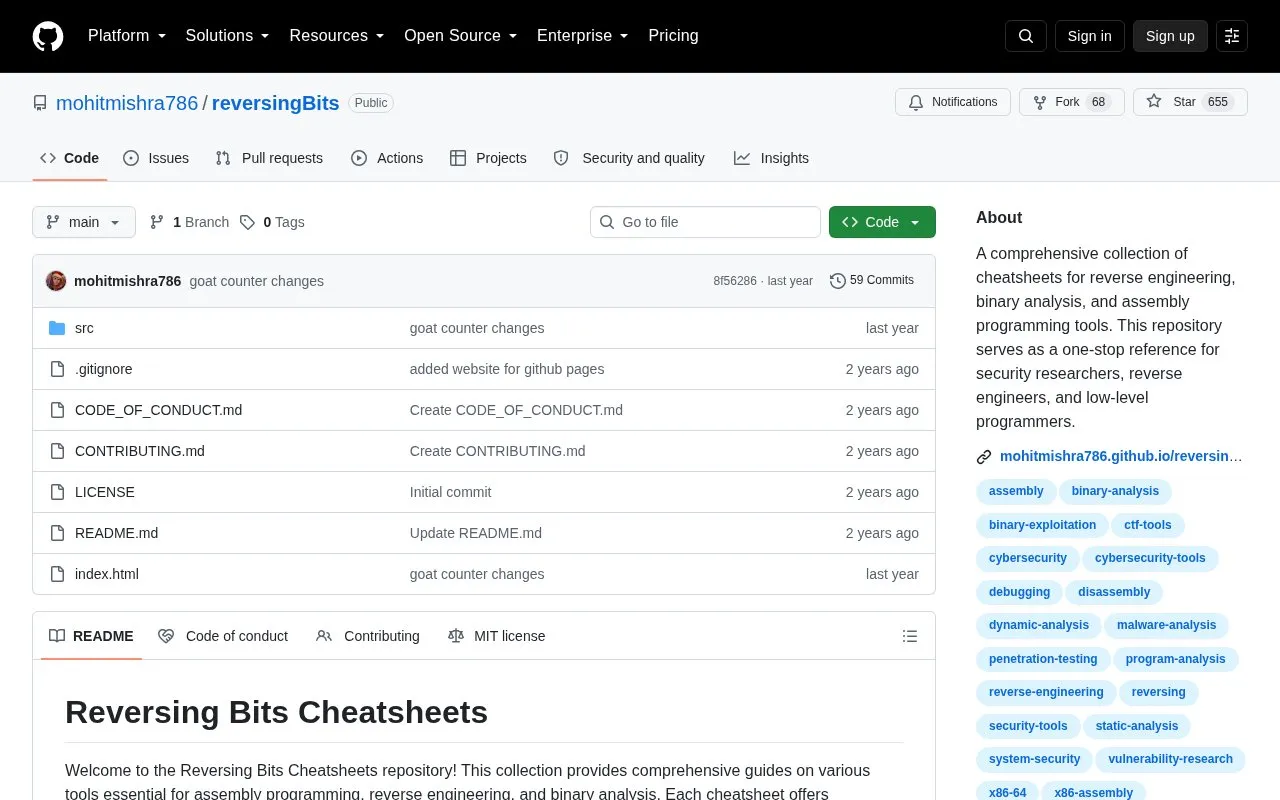Click the malware-analysis topic tag
The image size is (1280, 800).
click(x=1167, y=625)
